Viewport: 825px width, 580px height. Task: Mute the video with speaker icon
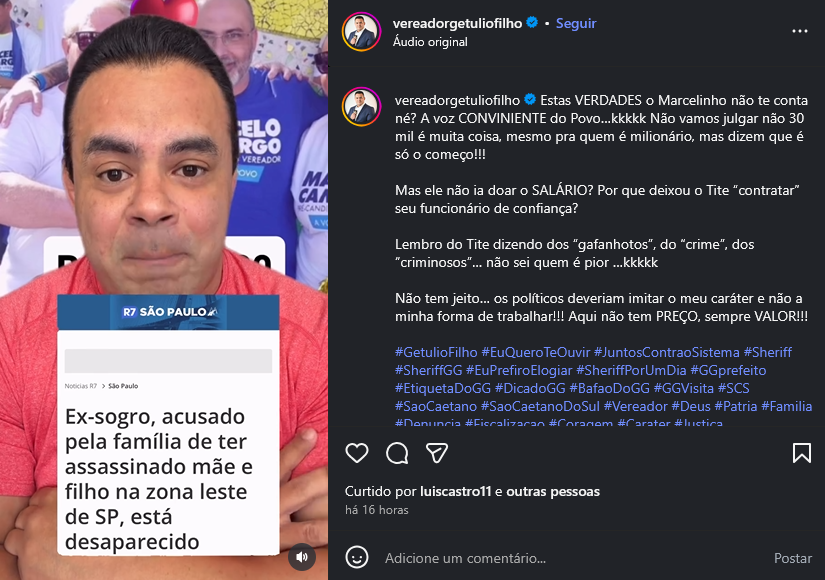pos(302,557)
